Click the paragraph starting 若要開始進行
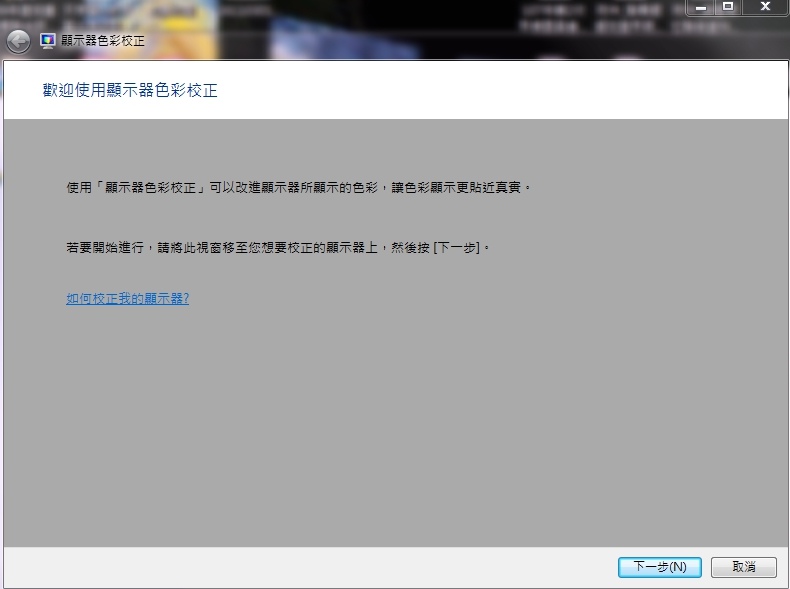 pyautogui.click(x=278, y=247)
